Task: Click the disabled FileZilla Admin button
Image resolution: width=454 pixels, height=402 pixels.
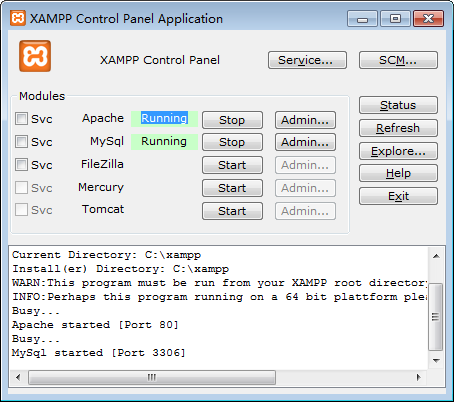Action: (305, 165)
